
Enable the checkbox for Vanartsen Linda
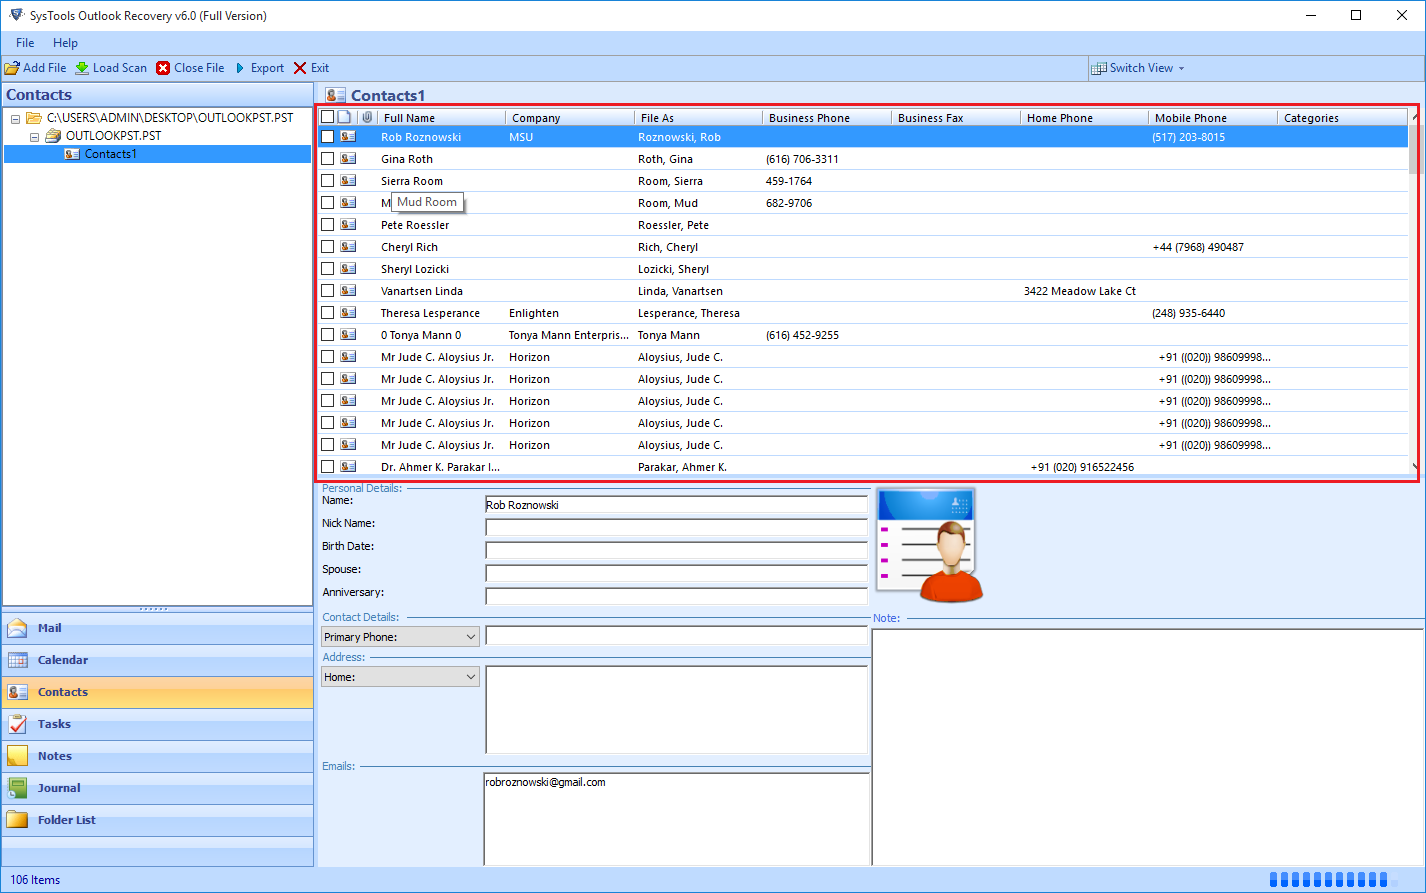tap(327, 291)
